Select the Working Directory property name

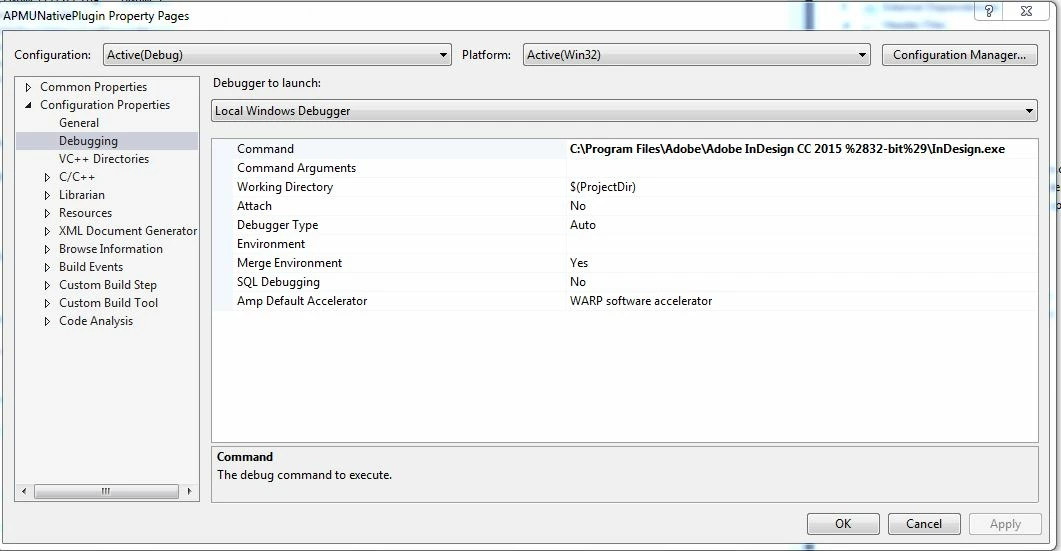(285, 187)
